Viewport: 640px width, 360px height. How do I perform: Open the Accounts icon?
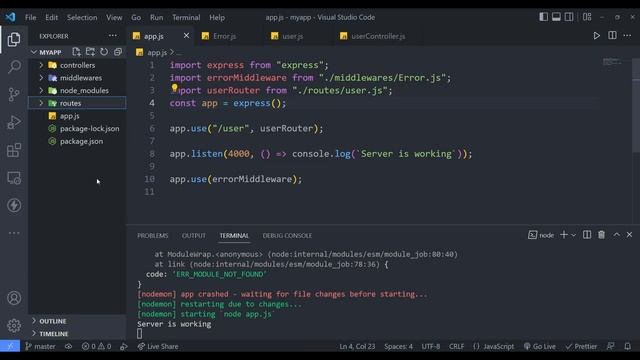(14, 298)
